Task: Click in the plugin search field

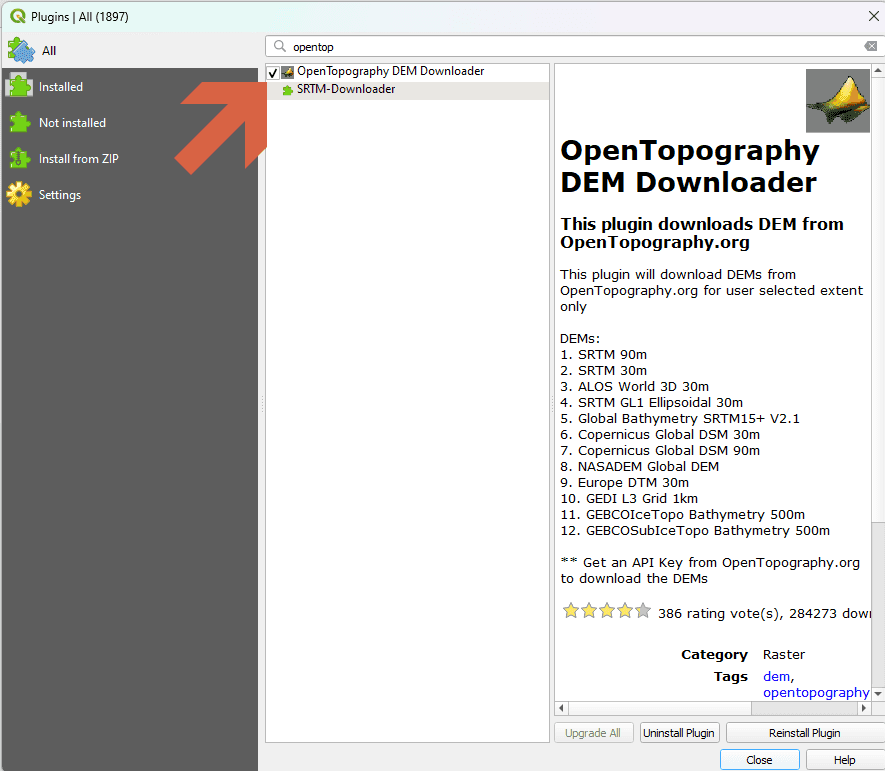Action: (575, 46)
